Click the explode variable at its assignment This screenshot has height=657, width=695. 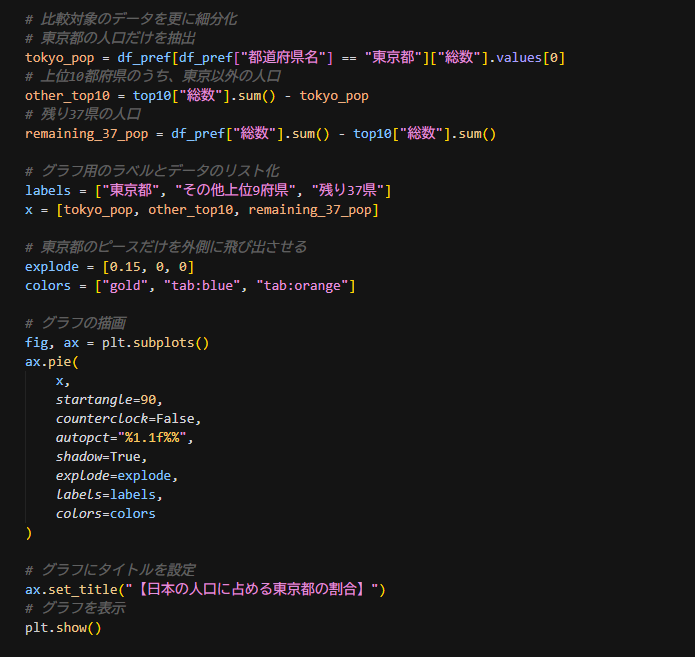52,267
